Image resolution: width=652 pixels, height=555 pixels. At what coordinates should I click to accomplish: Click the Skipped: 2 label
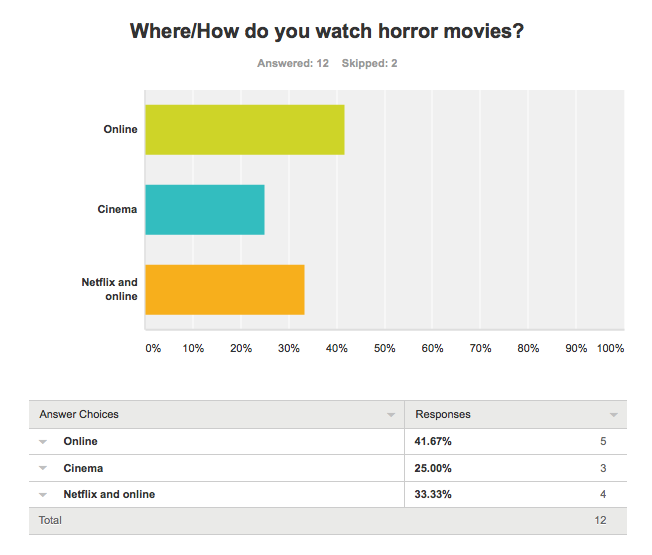click(x=369, y=63)
